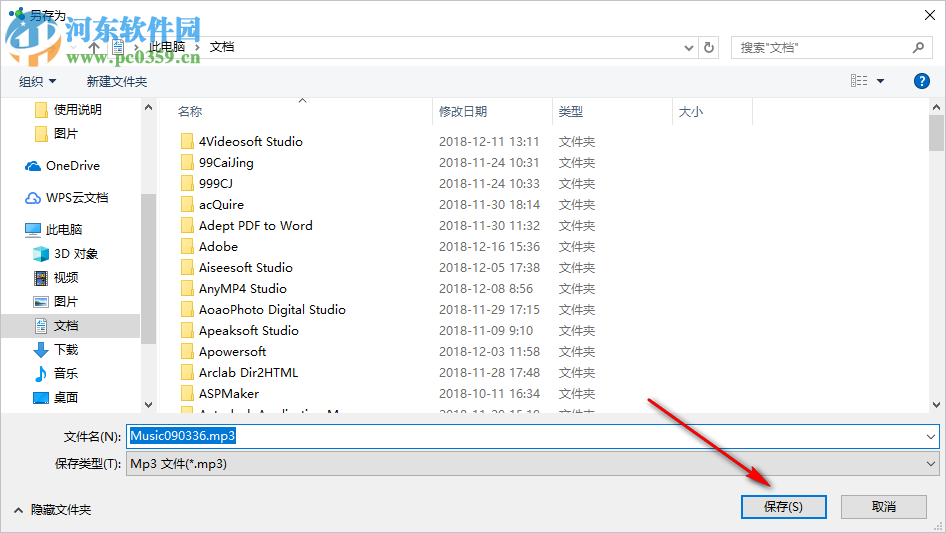Click the 下载 blue arrow icon
The height and width of the screenshot is (533, 946).
[40, 349]
